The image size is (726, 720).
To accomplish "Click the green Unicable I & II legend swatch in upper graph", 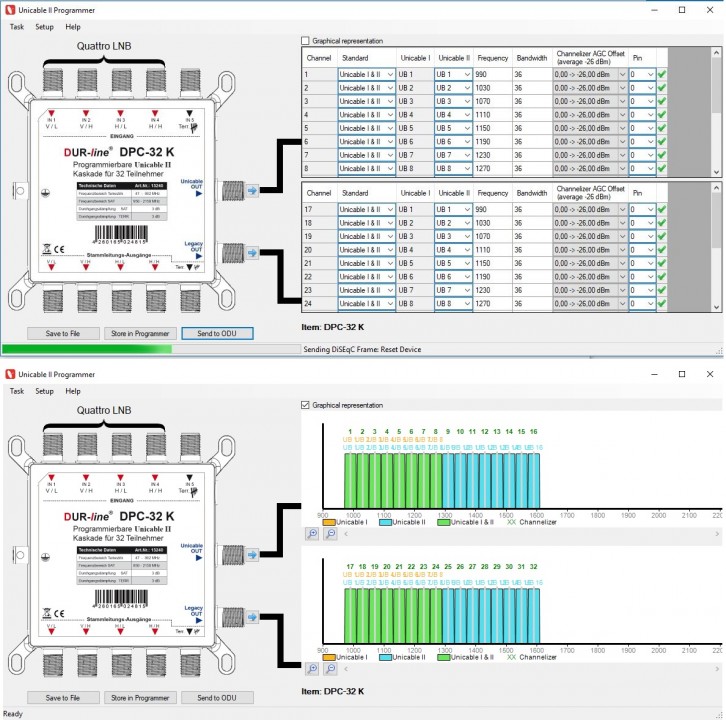I will [443, 522].
